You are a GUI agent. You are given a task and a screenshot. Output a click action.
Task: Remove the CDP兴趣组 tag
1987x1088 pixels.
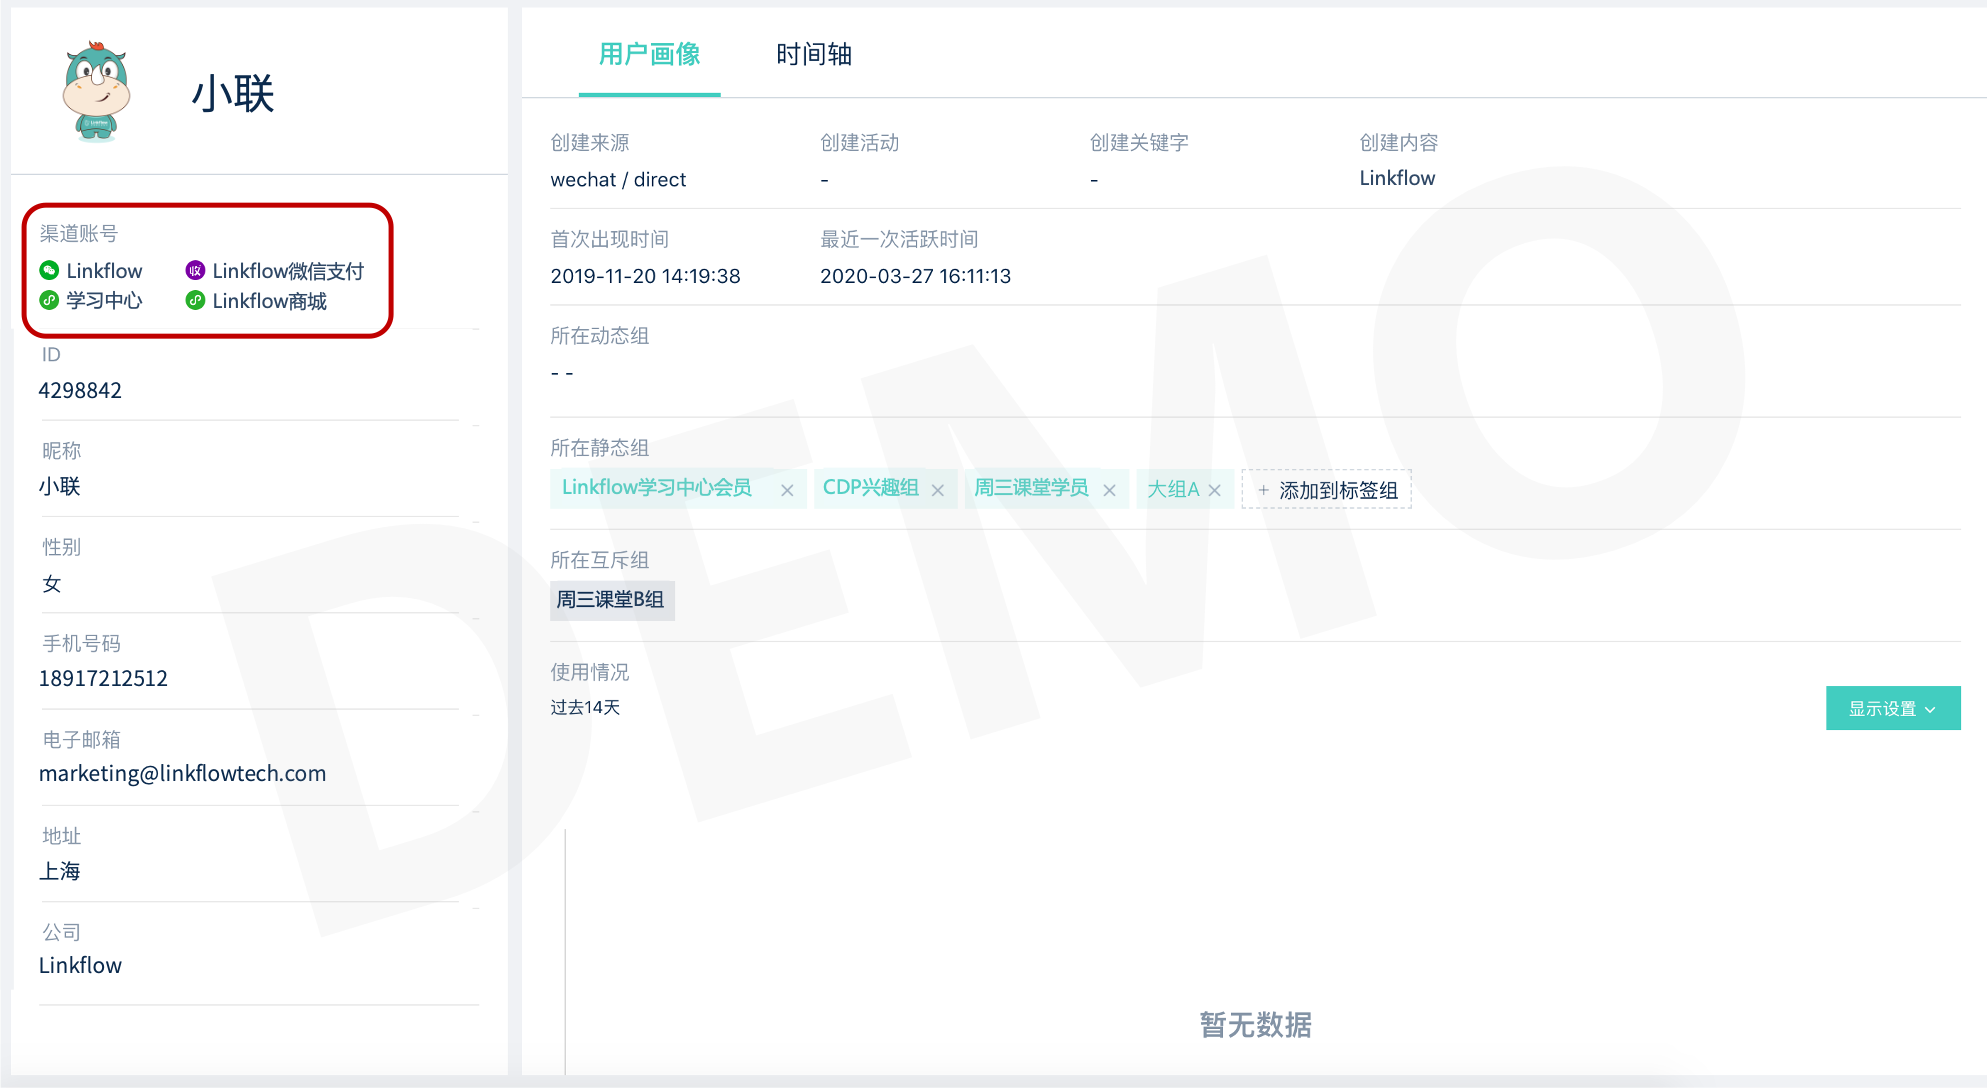[937, 490]
